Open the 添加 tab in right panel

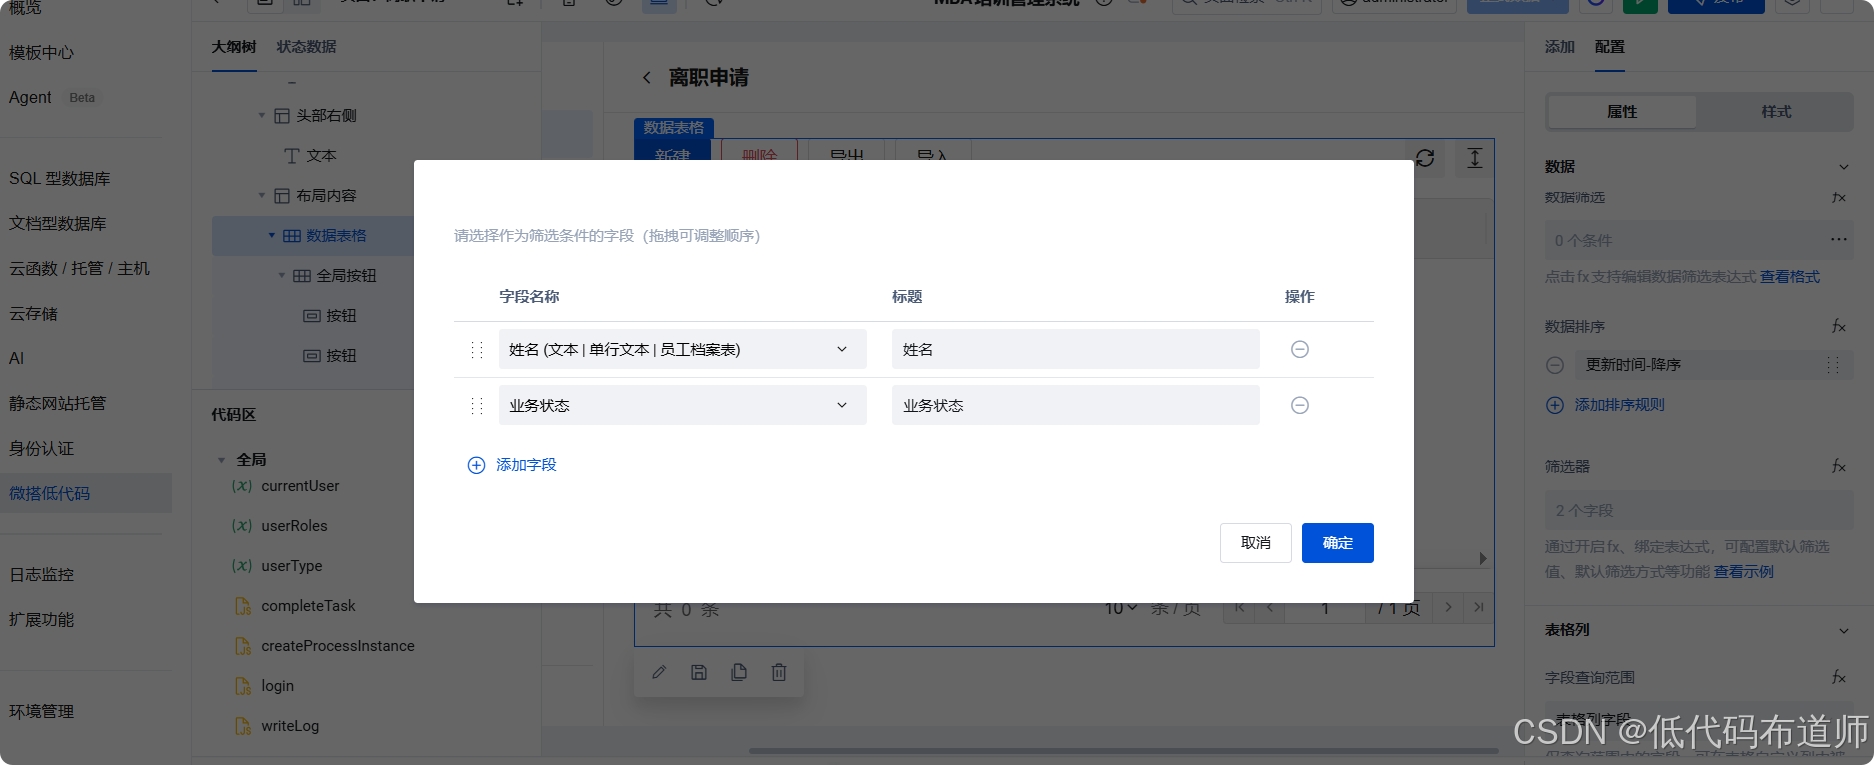[x=1559, y=47]
